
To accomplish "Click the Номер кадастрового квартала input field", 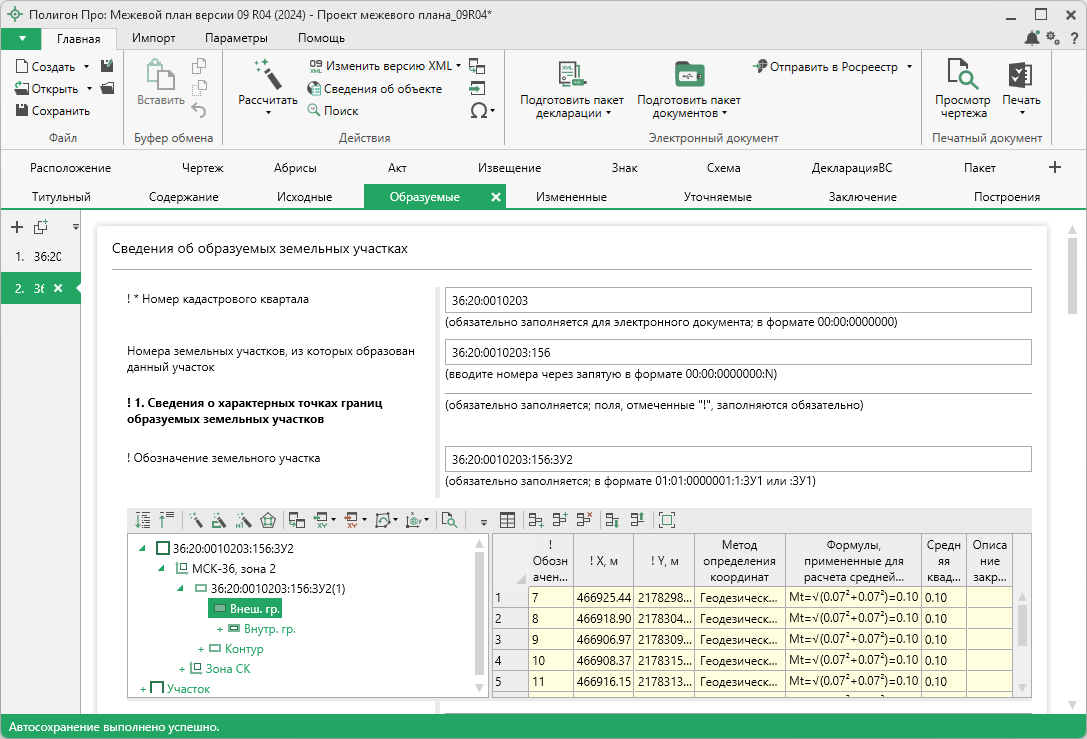I will click(737, 300).
